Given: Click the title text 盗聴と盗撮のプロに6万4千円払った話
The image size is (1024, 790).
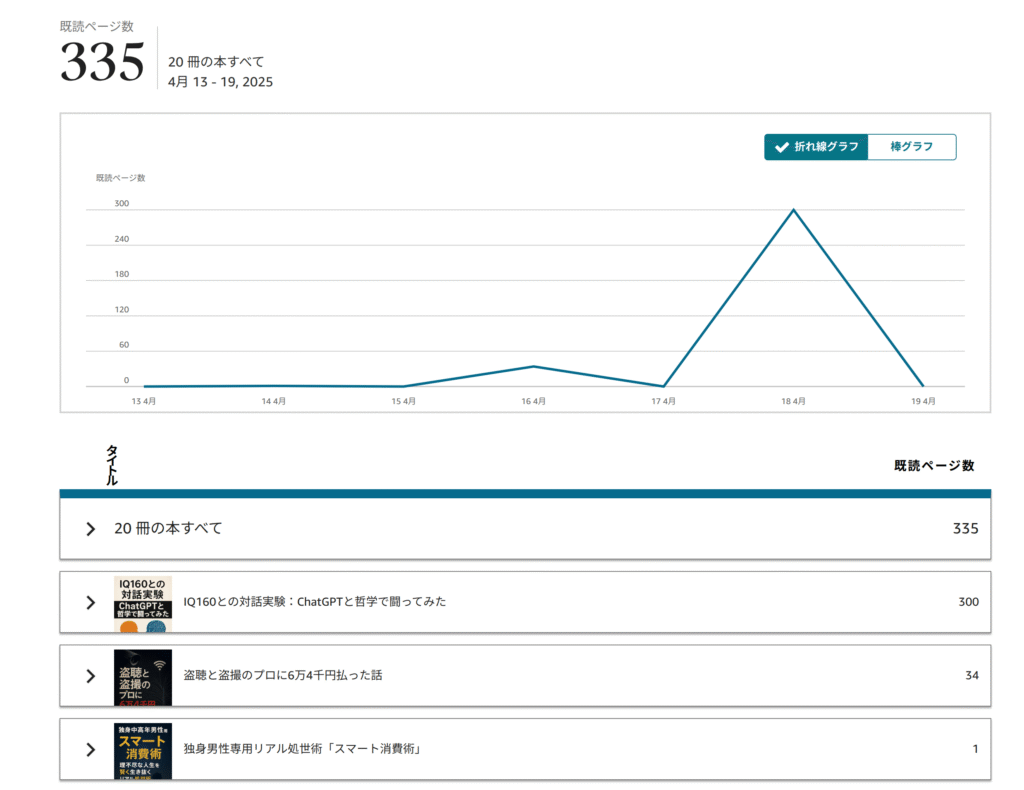Looking at the screenshot, I should click(x=283, y=676).
